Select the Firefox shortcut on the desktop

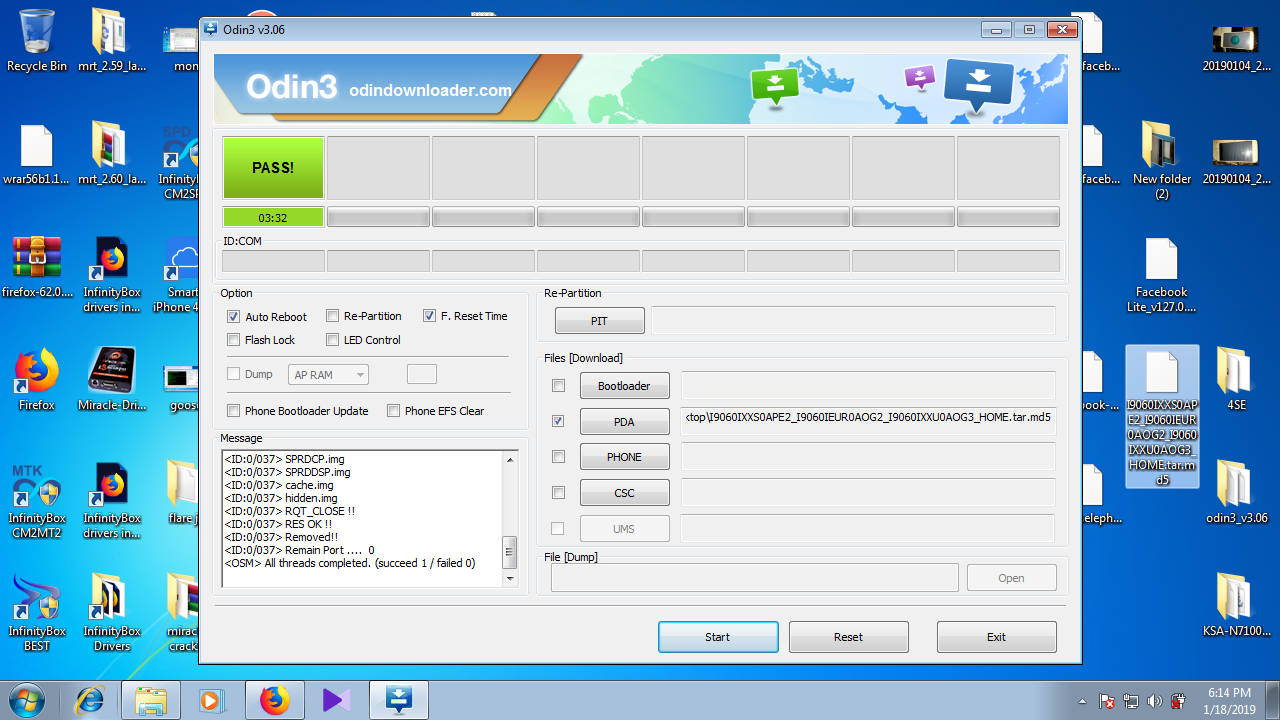point(37,380)
